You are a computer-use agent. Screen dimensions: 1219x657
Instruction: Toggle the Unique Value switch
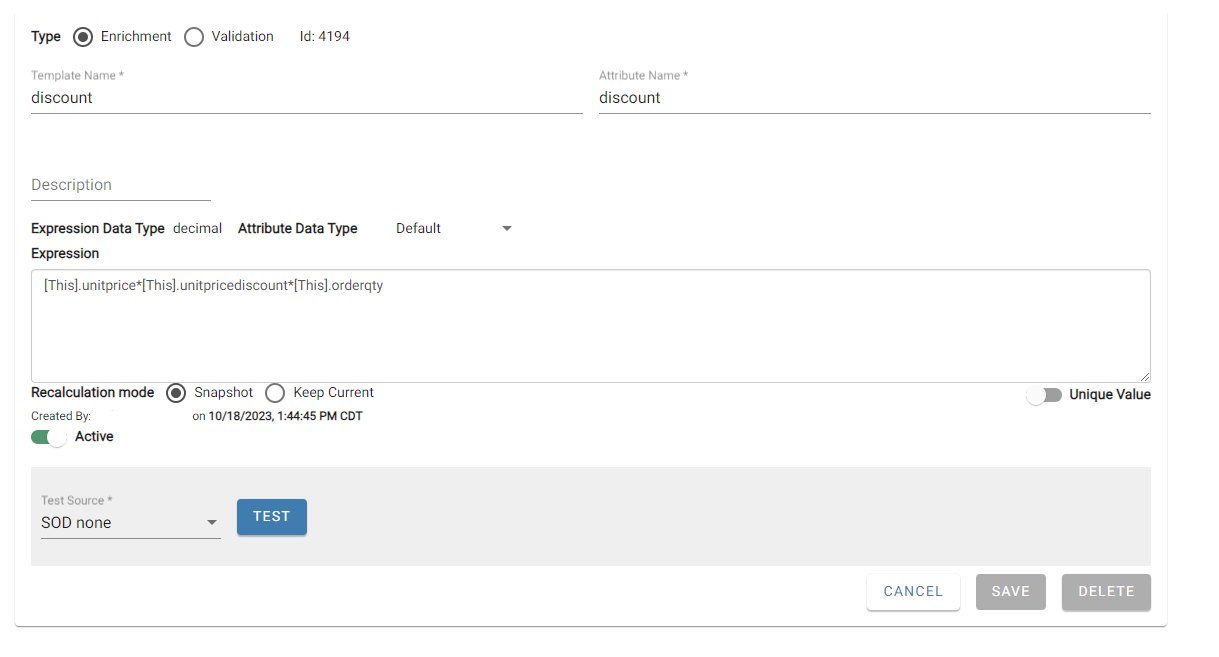(1044, 395)
